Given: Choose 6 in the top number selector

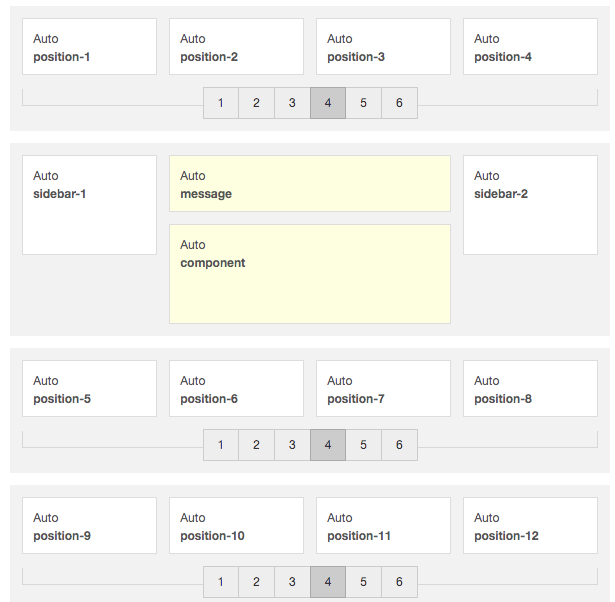Looking at the screenshot, I should [399, 103].
